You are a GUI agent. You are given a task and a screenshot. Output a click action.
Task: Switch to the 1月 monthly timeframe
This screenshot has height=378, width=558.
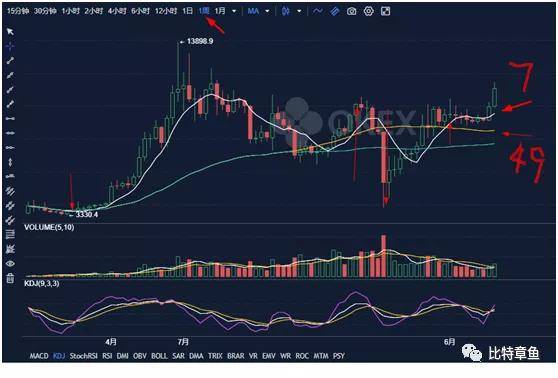pyautogui.click(x=220, y=11)
